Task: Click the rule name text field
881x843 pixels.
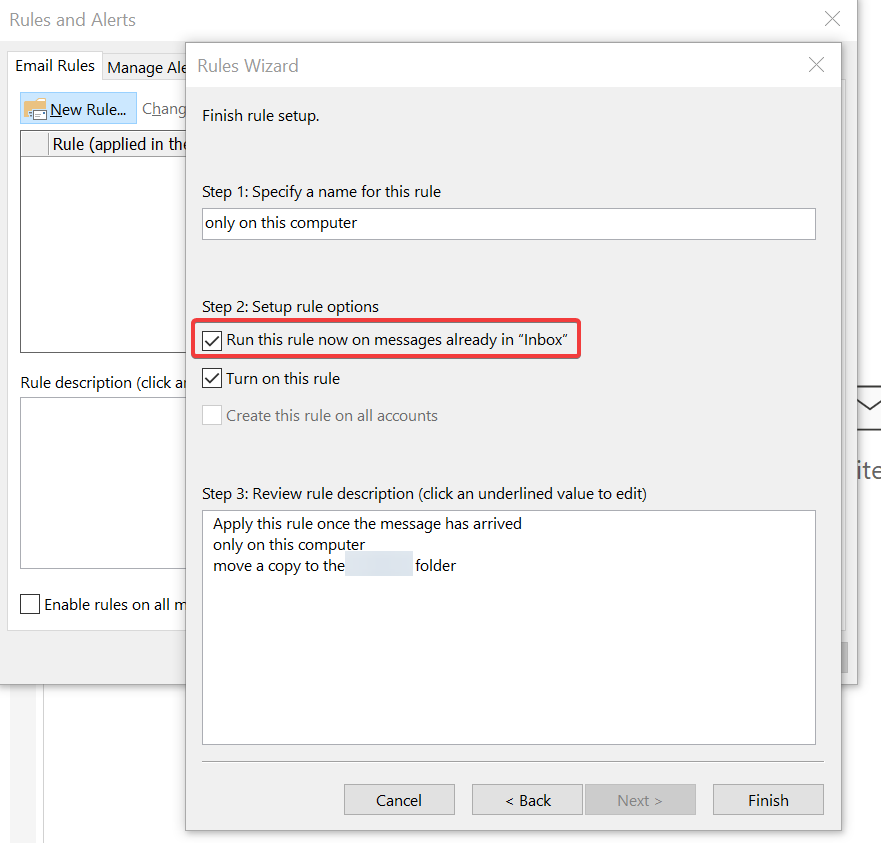Action: 508,223
